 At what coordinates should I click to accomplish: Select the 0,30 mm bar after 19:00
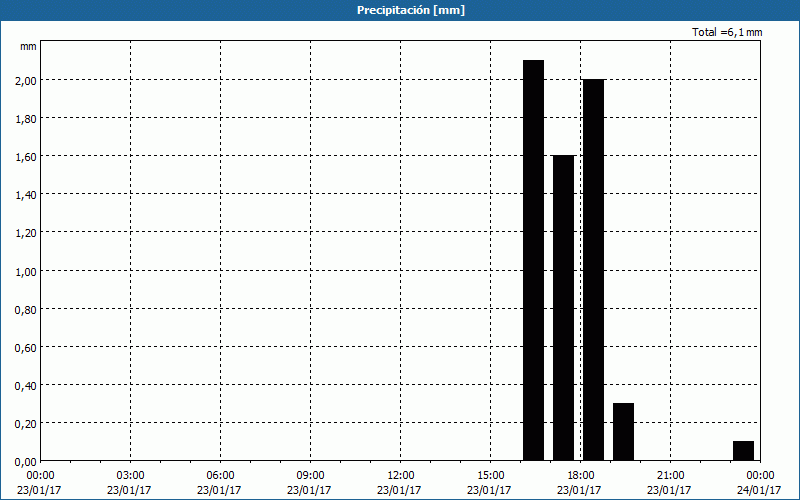pyautogui.click(x=623, y=432)
